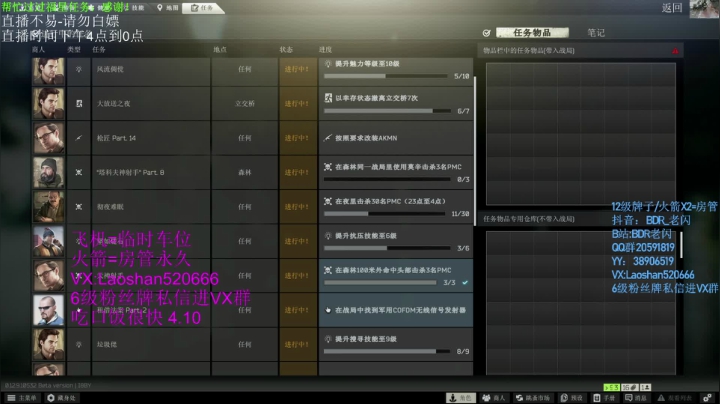Sort by 状态 column header
This screenshot has height=404, width=720.
(286, 50)
